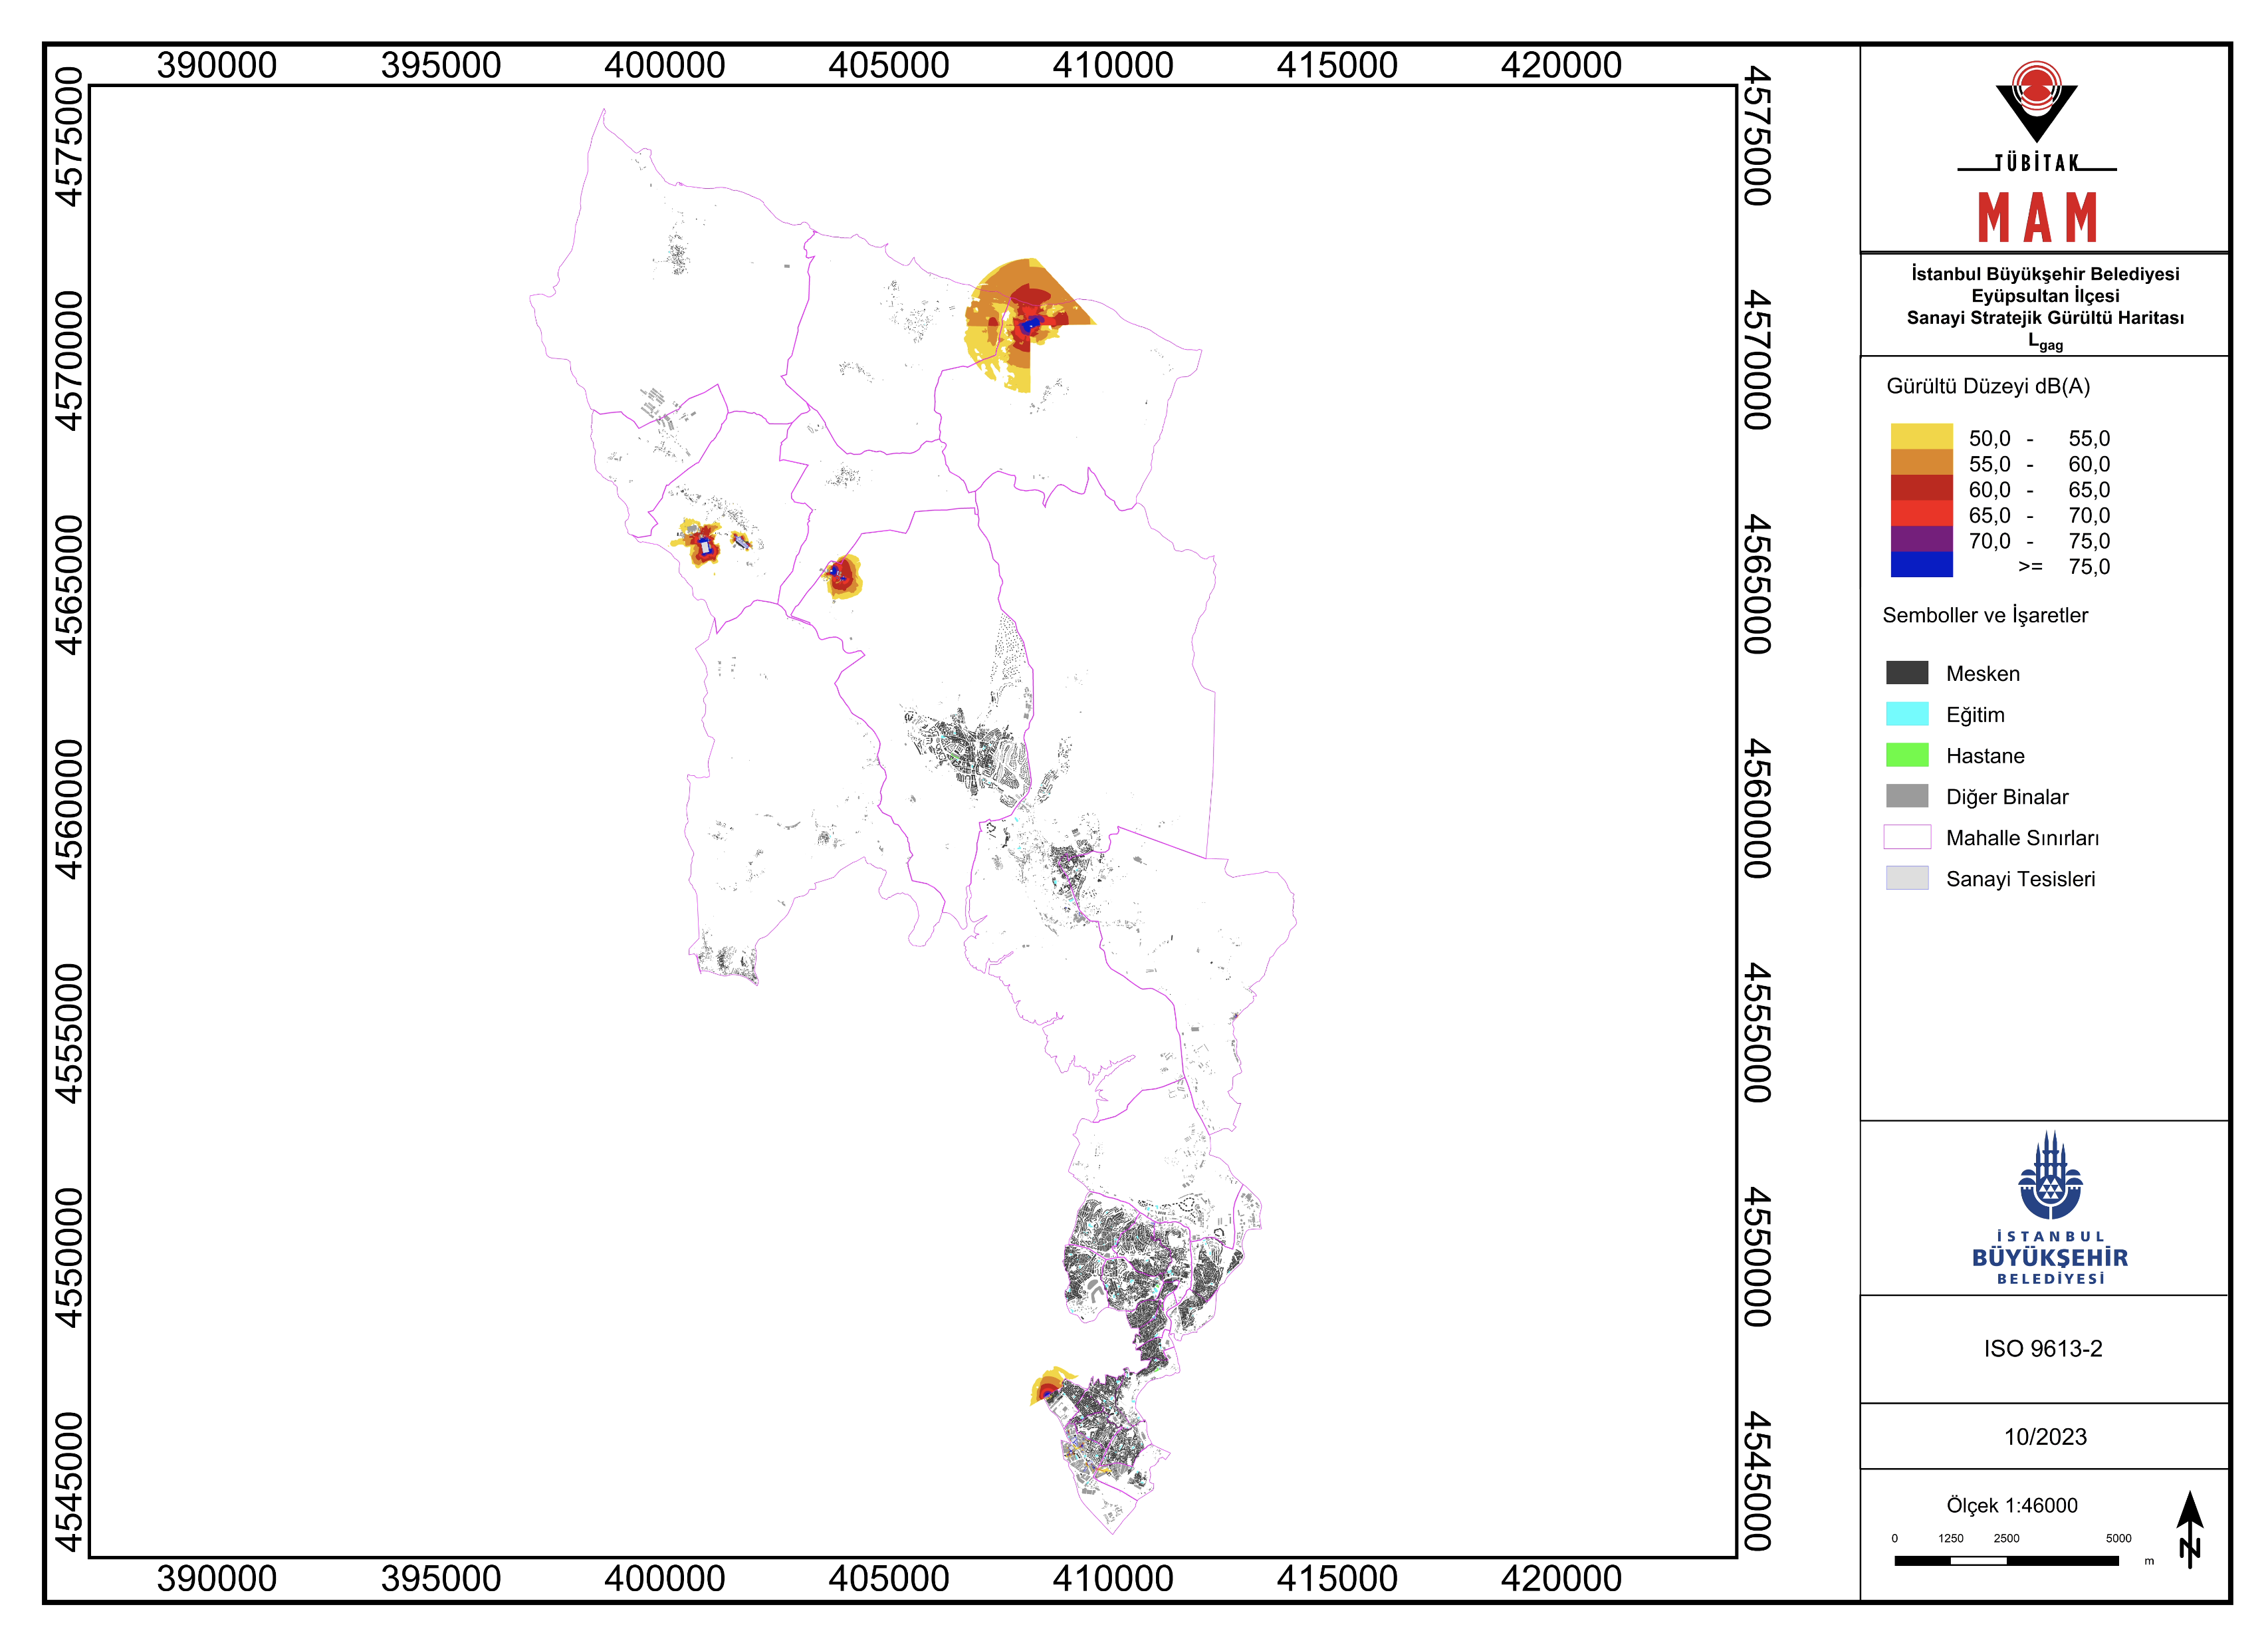Select the Mahalle Sınırları outline legend symbol

(x=1907, y=836)
